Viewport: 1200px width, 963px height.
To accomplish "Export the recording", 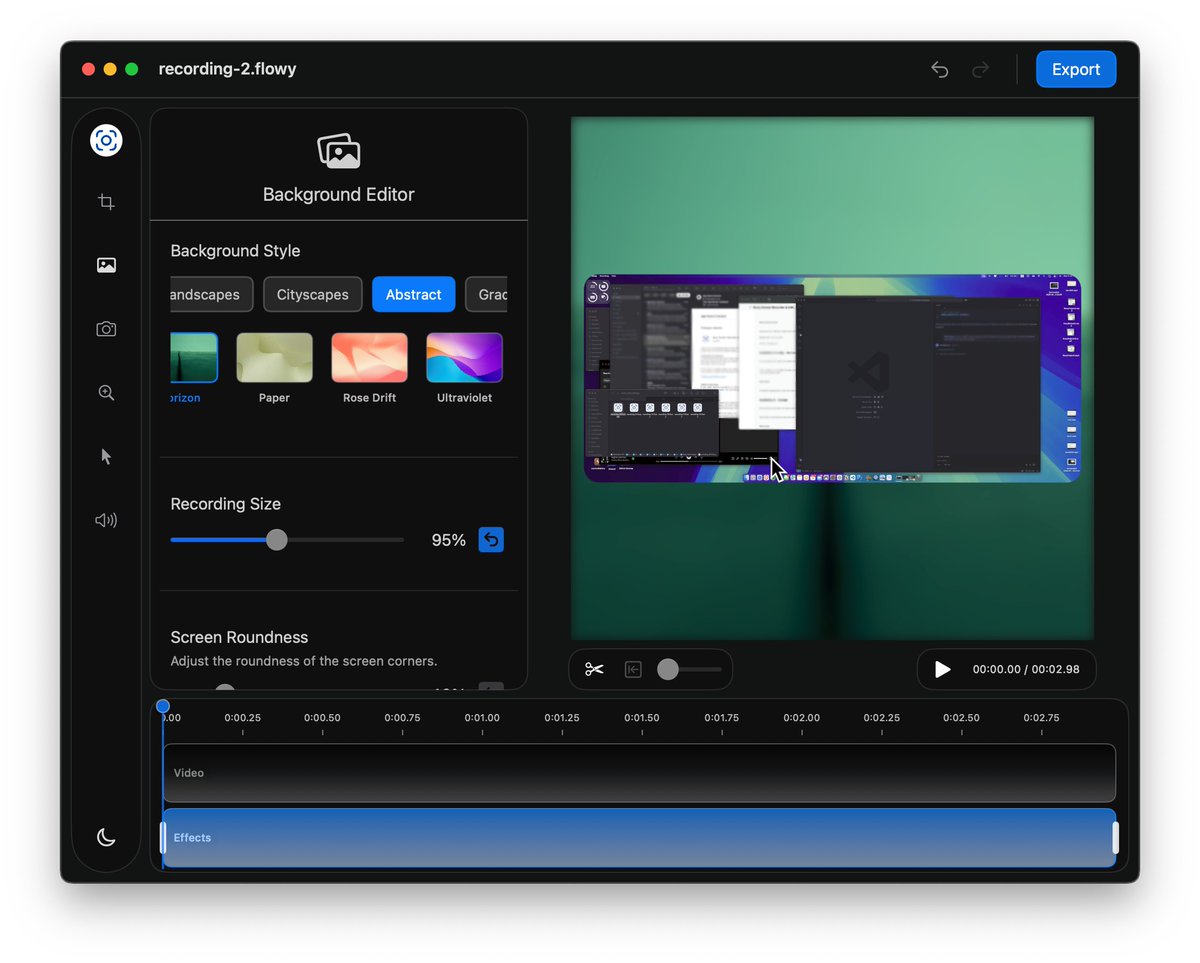I will click(1076, 69).
